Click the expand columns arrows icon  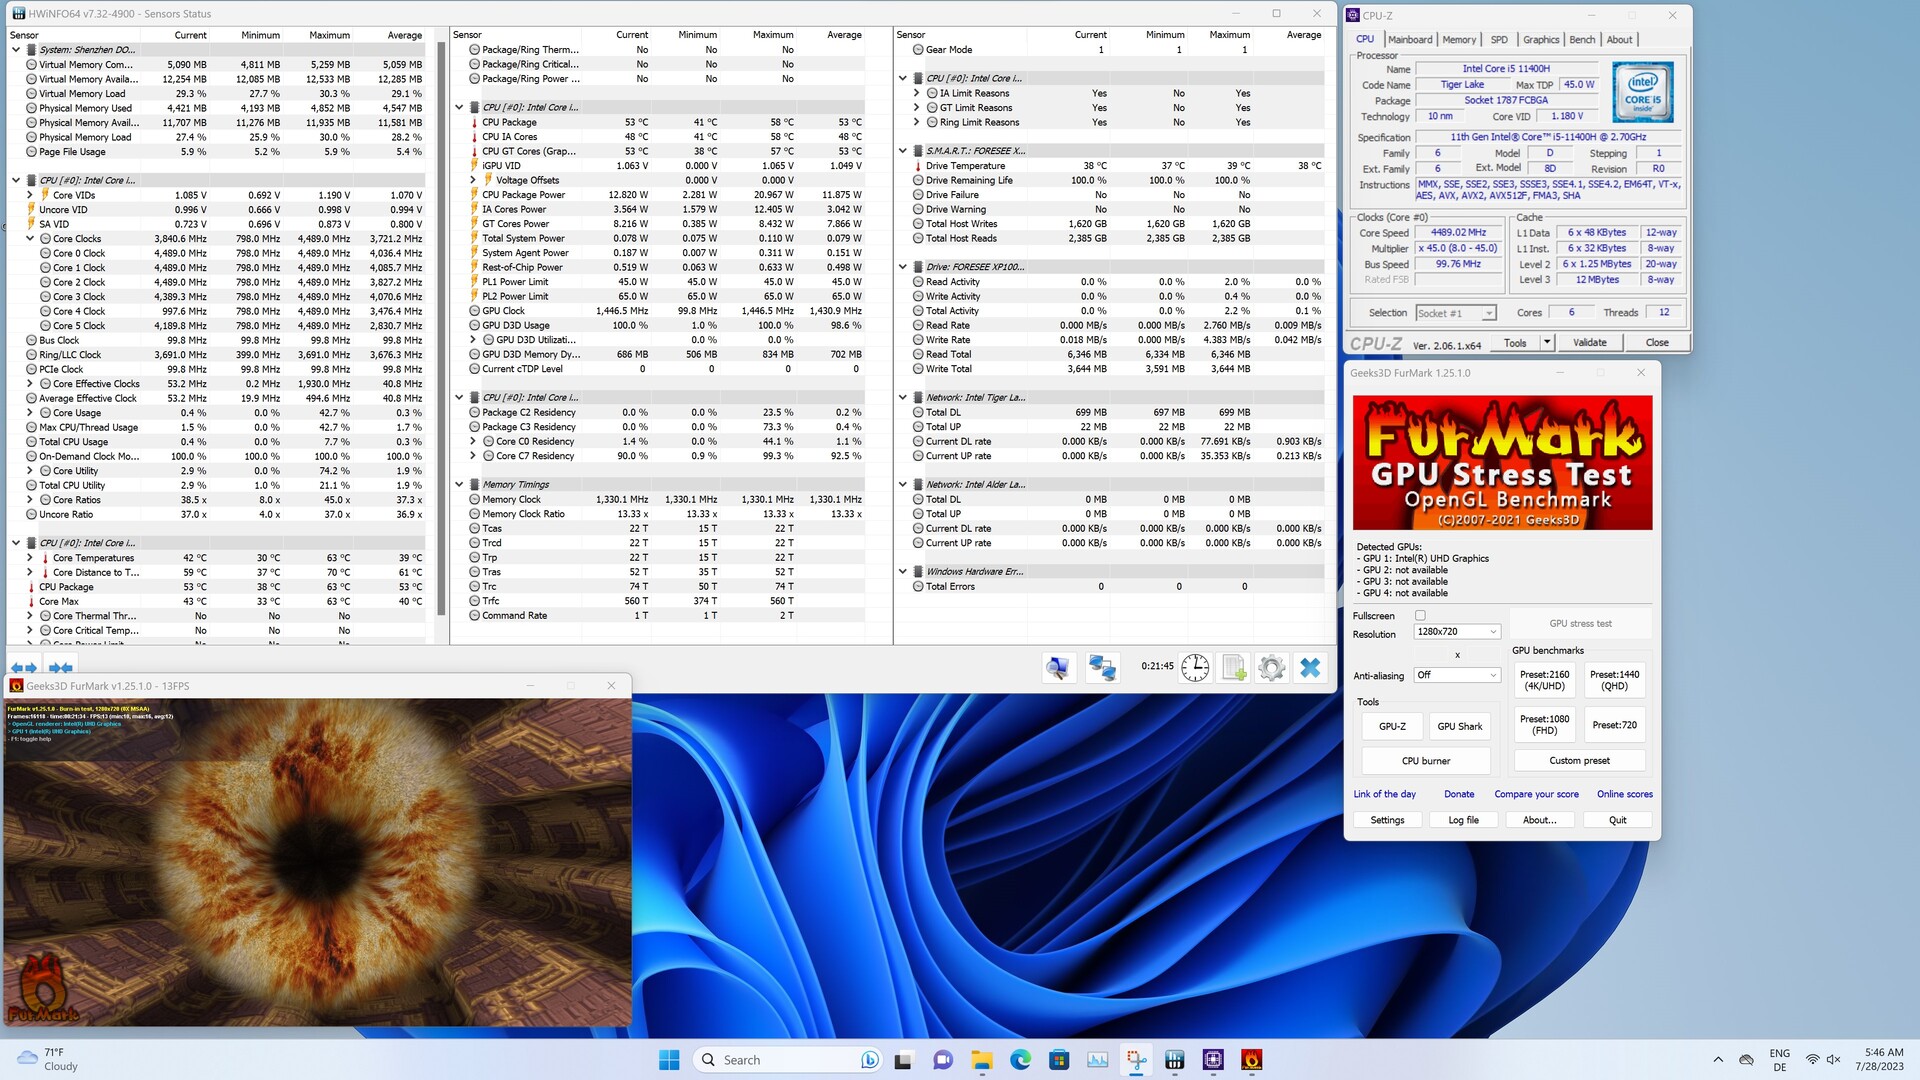(23, 667)
